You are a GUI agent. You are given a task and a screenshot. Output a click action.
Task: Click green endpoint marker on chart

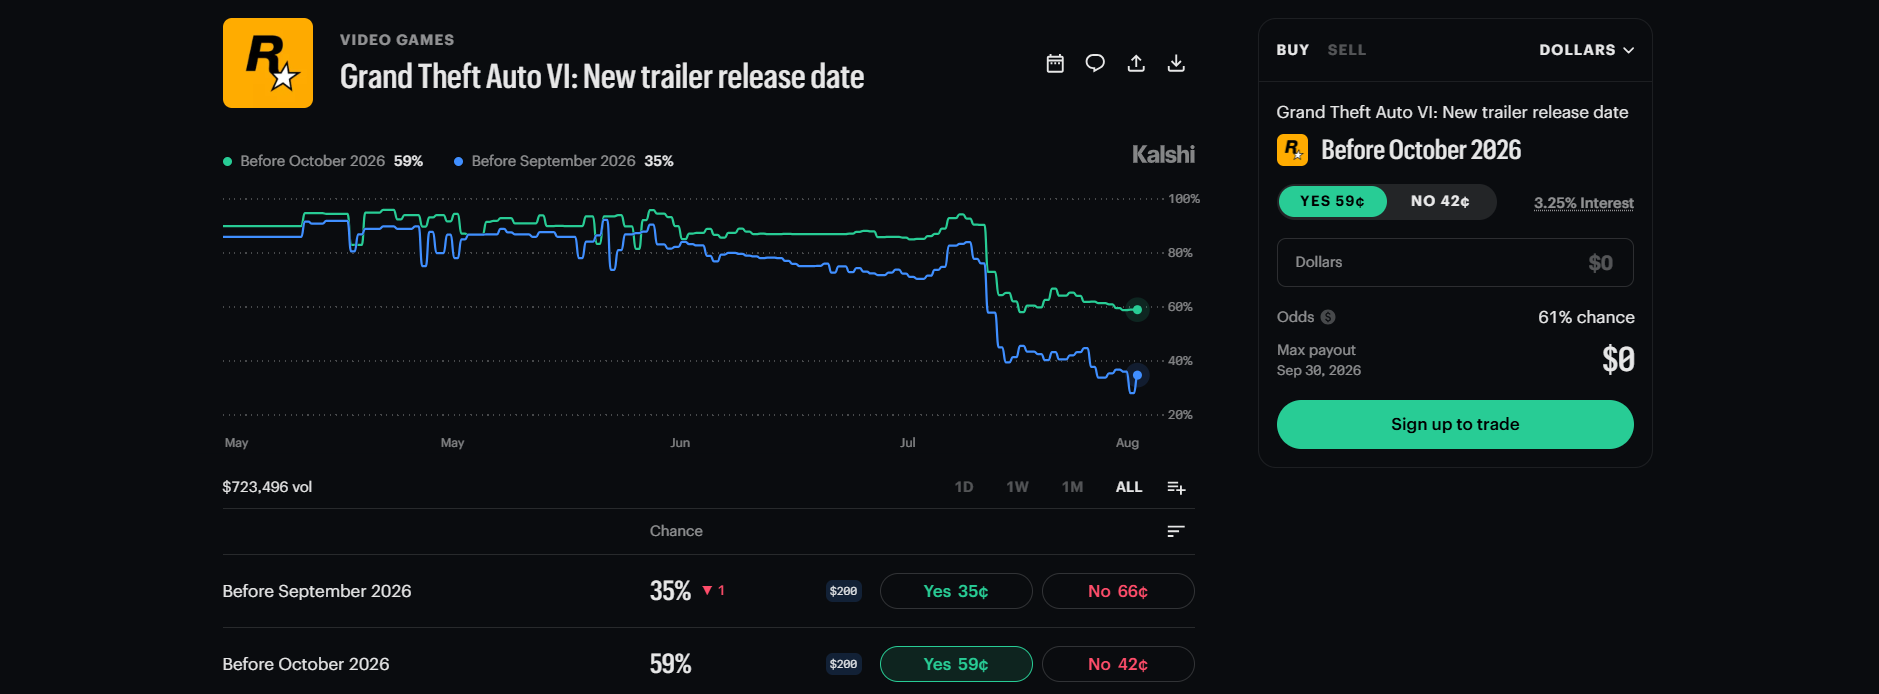click(1137, 309)
